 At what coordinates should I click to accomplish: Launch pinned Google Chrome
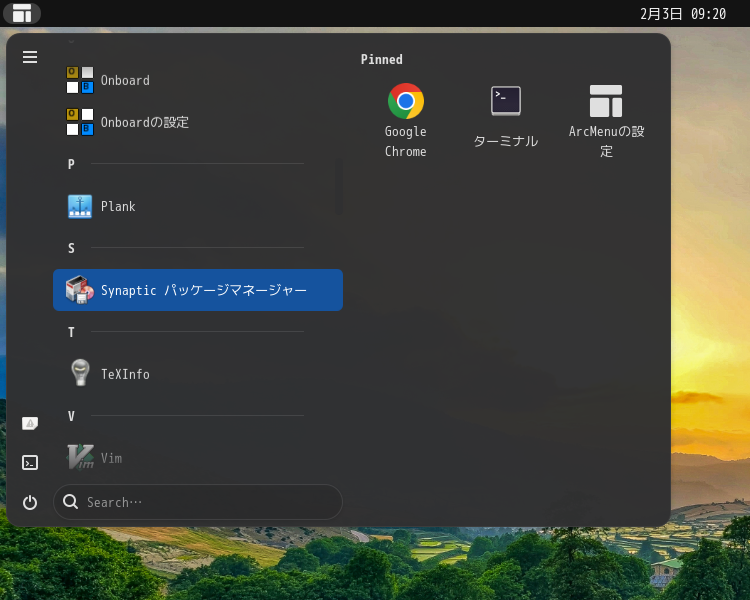406,121
